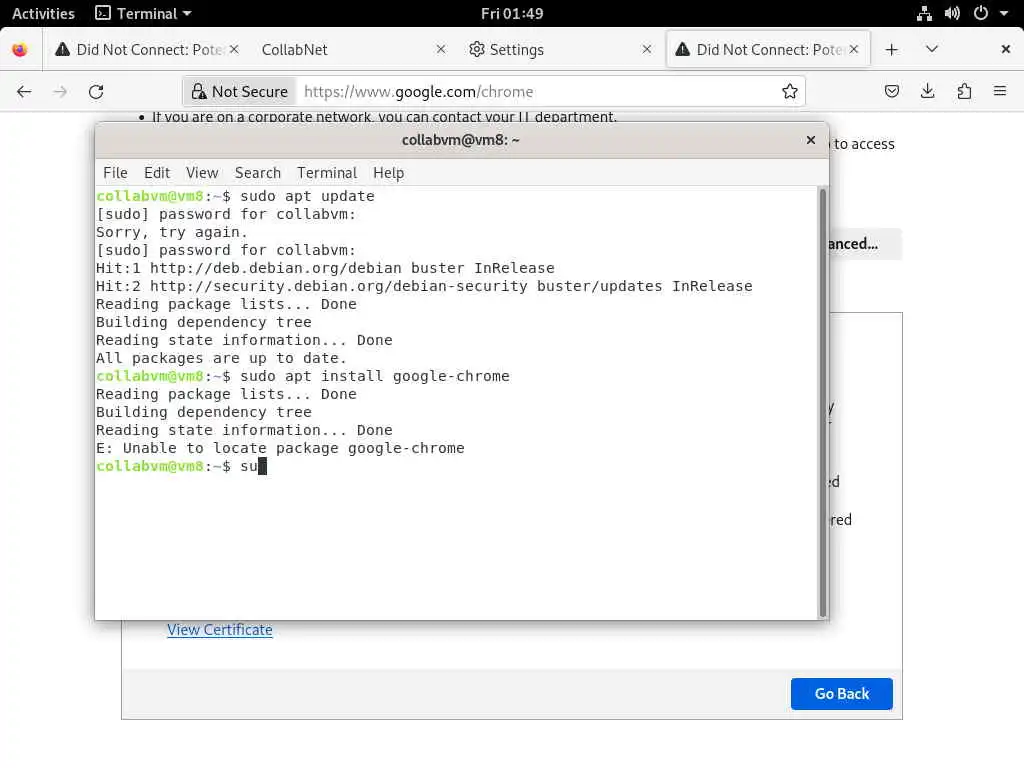This screenshot has height=768, width=1024.
Task: Open the terminal Search menu
Action: (257, 173)
